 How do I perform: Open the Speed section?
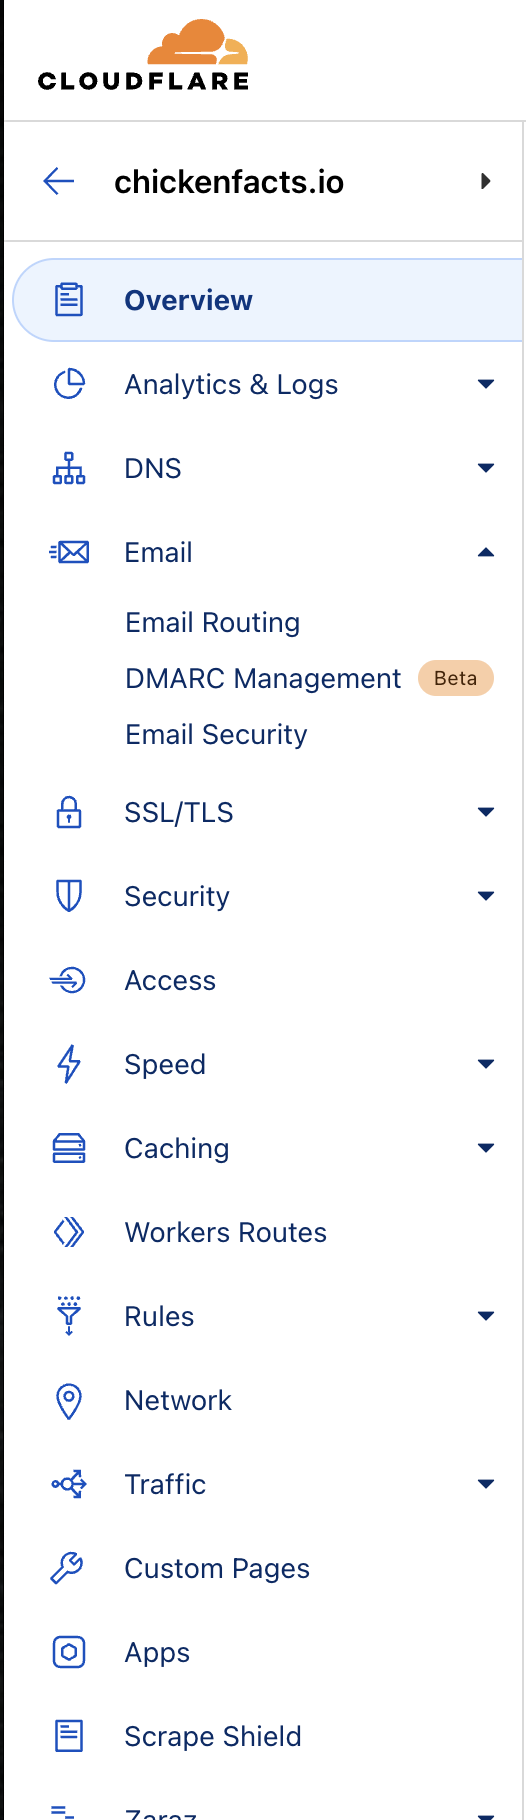(x=165, y=1065)
